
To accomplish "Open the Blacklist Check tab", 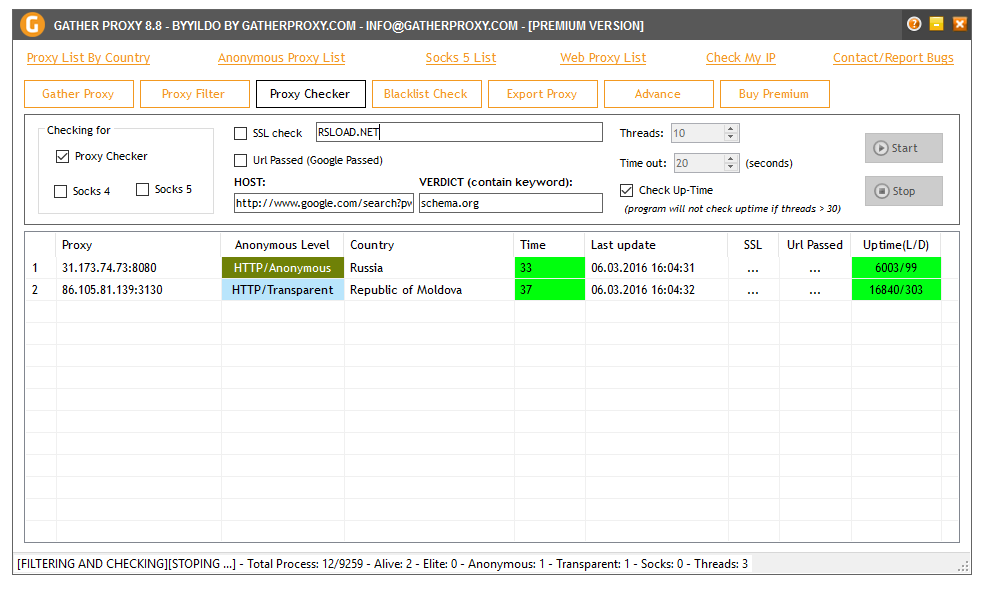I will coord(427,94).
